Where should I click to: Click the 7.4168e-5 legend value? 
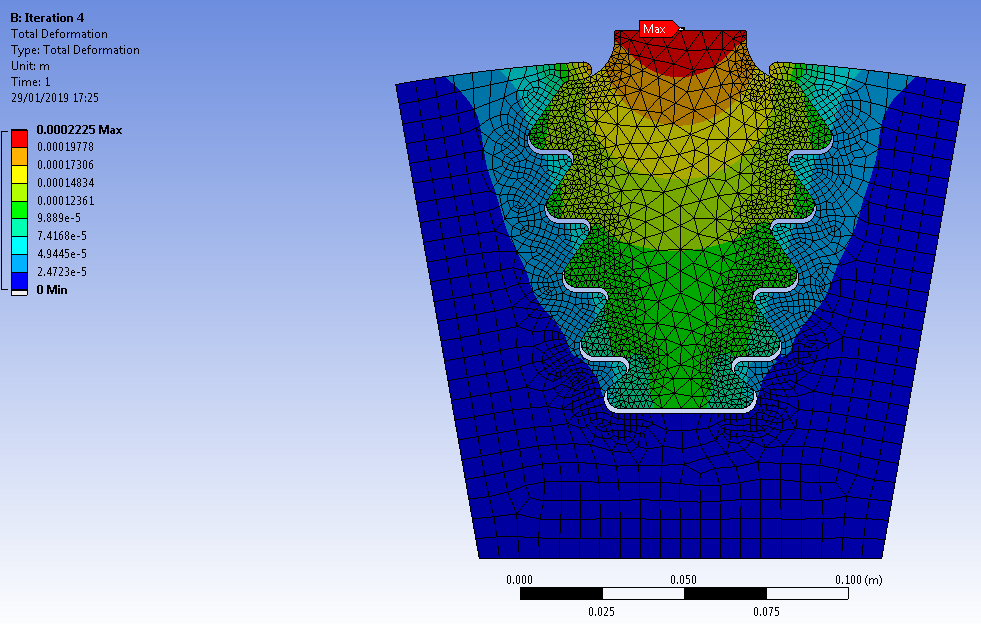coord(62,236)
